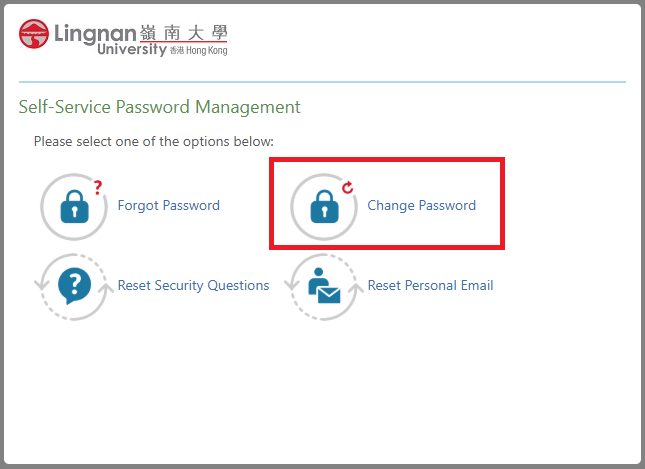The width and height of the screenshot is (645, 469).
Task: Click the Lingnan wordmark text in header
Action: [95, 34]
